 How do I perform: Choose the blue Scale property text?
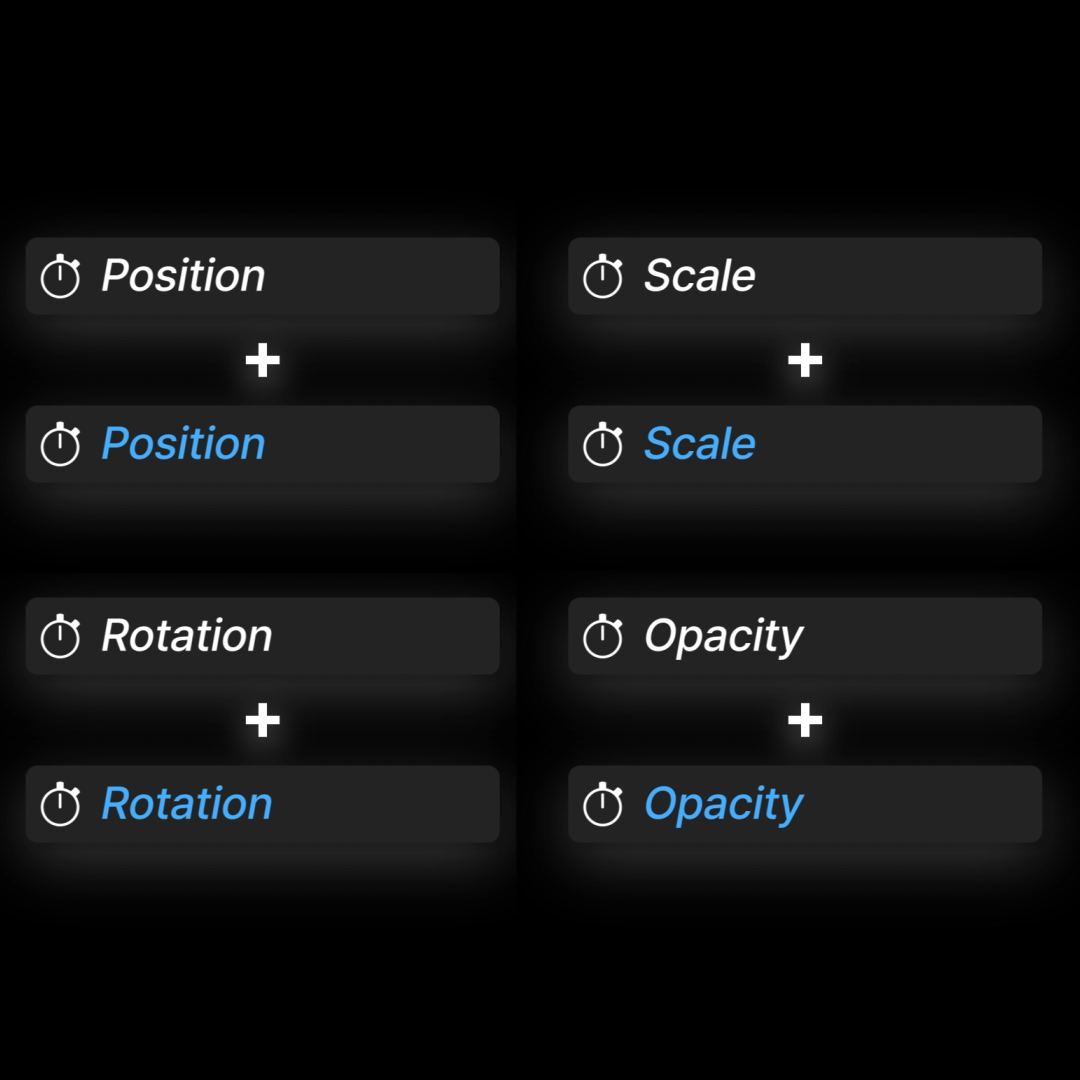(699, 444)
